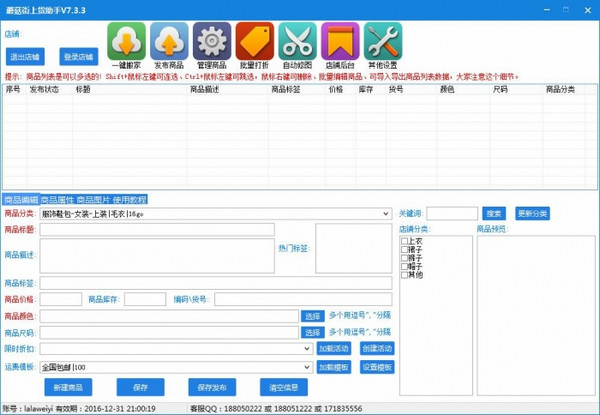
Task: Check the 上衣 store category checkbox
Action: 404,241
